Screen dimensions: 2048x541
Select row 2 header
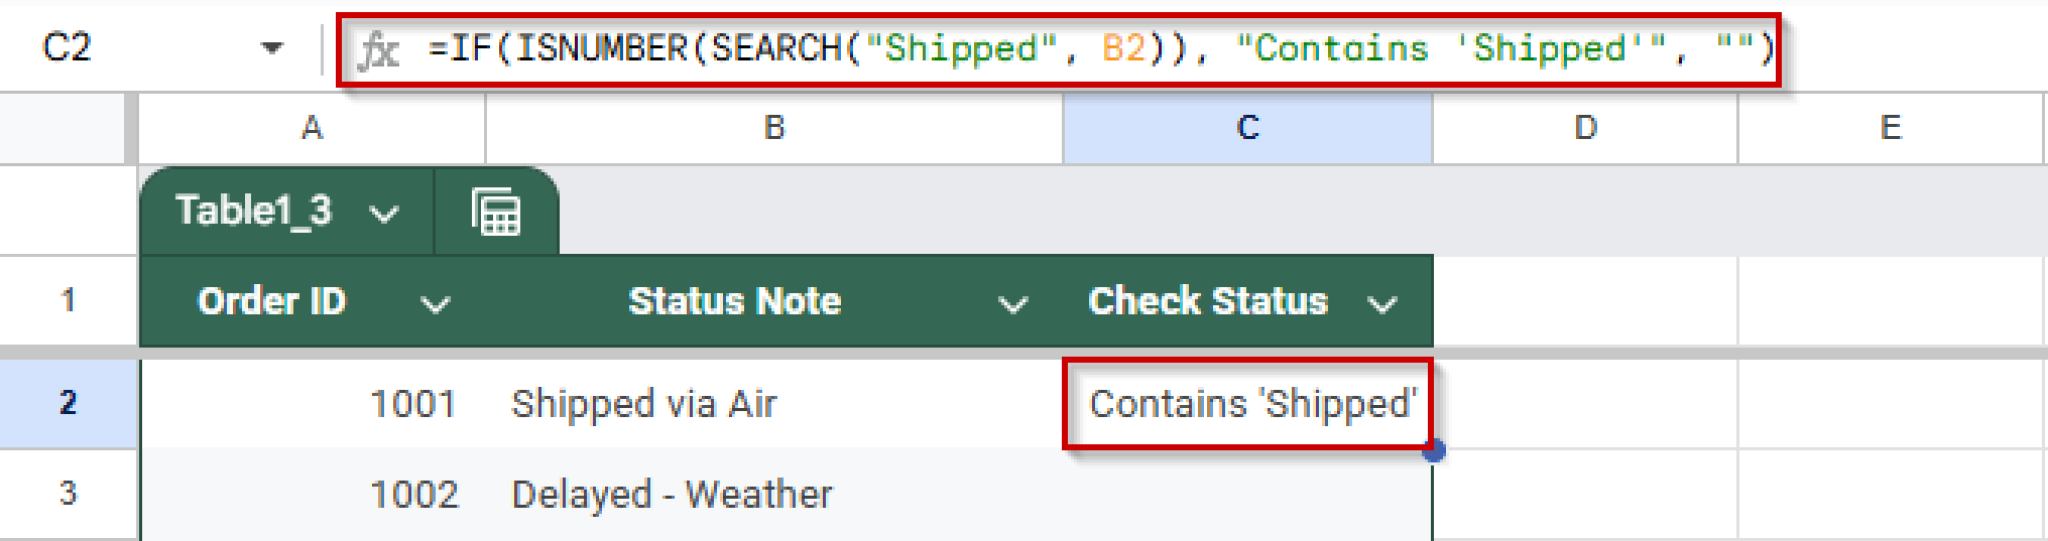68,403
